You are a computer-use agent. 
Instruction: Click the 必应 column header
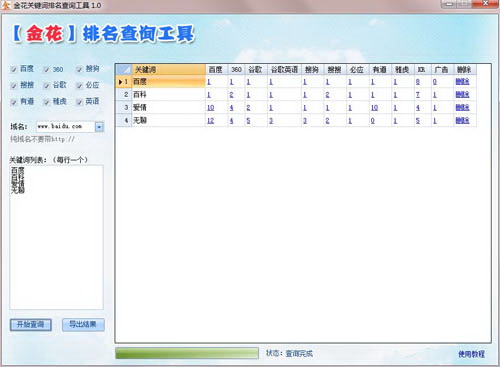point(358,70)
